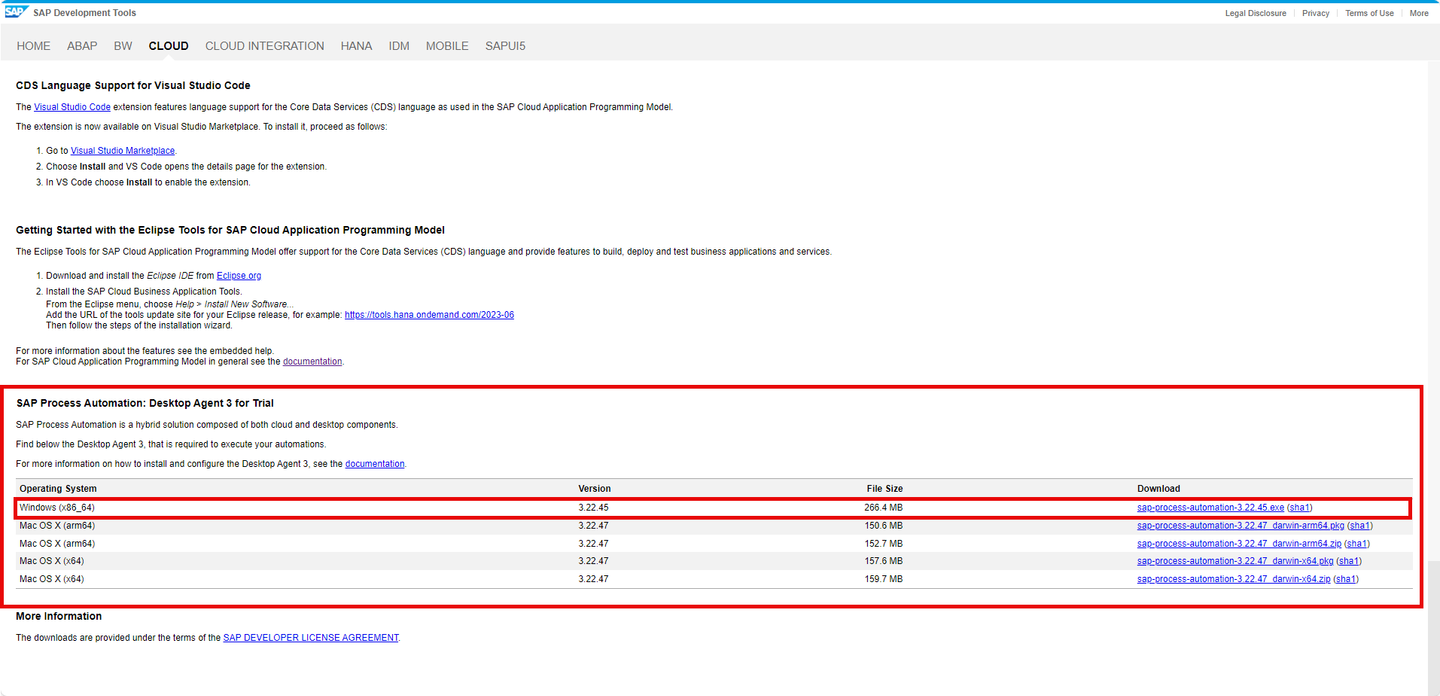The height and width of the screenshot is (696, 1440).
Task: Click the Version column header
Action: point(594,489)
